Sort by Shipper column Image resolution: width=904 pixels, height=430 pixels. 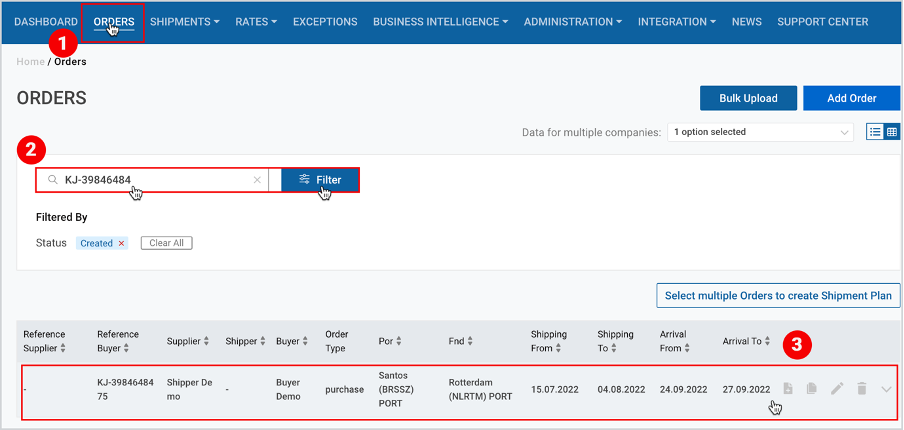point(263,341)
